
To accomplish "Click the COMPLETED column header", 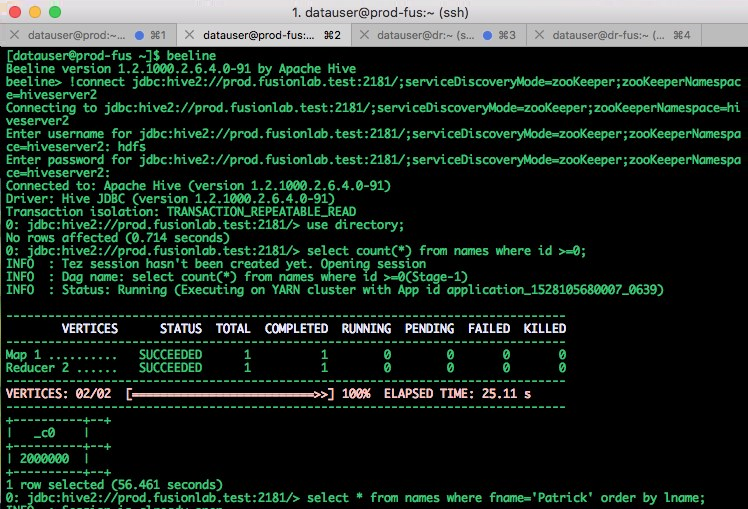I will click(296, 329).
